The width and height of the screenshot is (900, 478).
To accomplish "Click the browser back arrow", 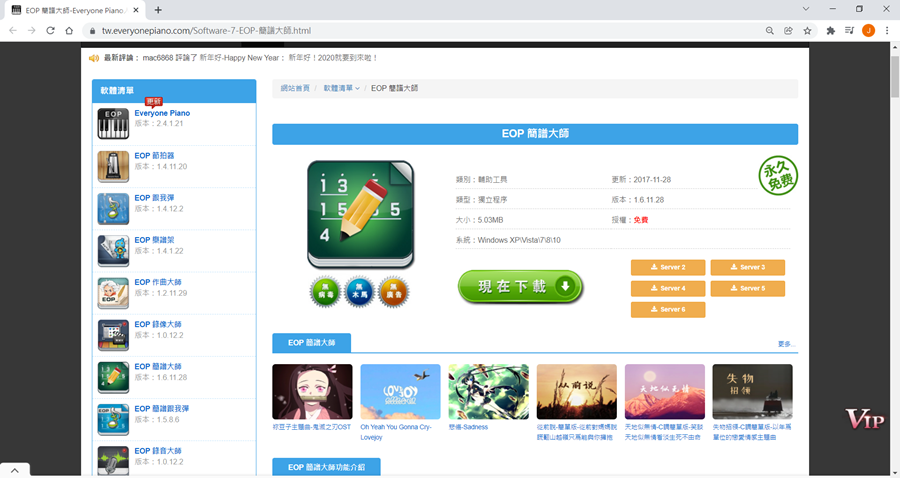I will point(13,30).
